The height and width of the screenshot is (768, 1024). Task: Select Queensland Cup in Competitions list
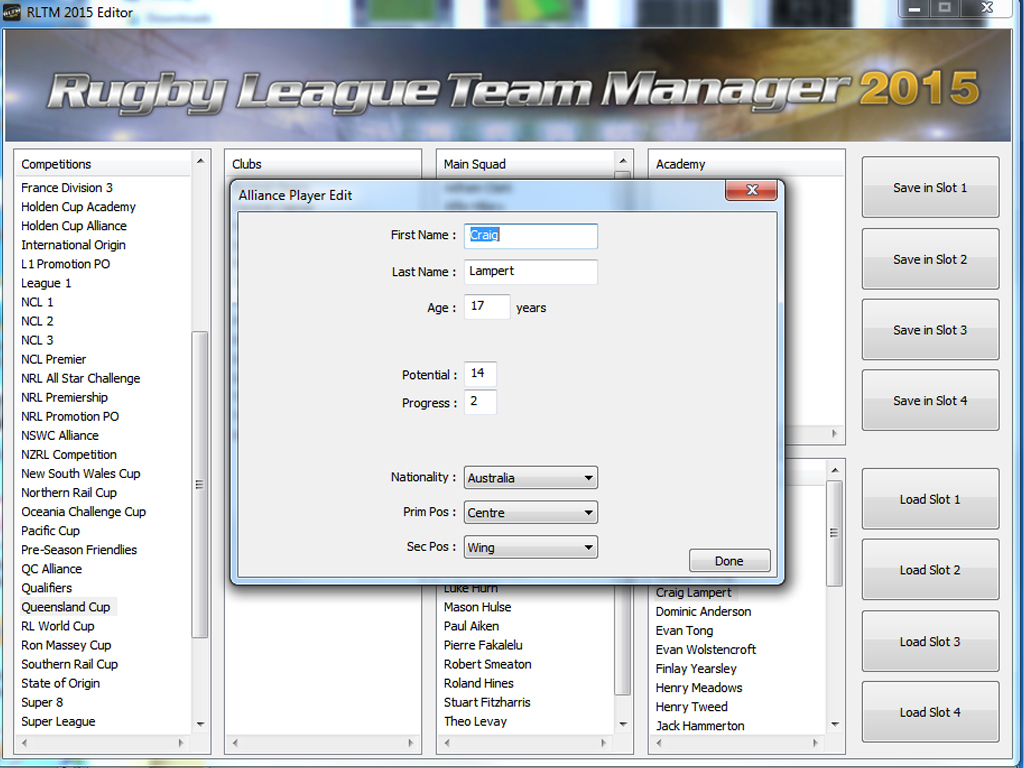coord(67,606)
